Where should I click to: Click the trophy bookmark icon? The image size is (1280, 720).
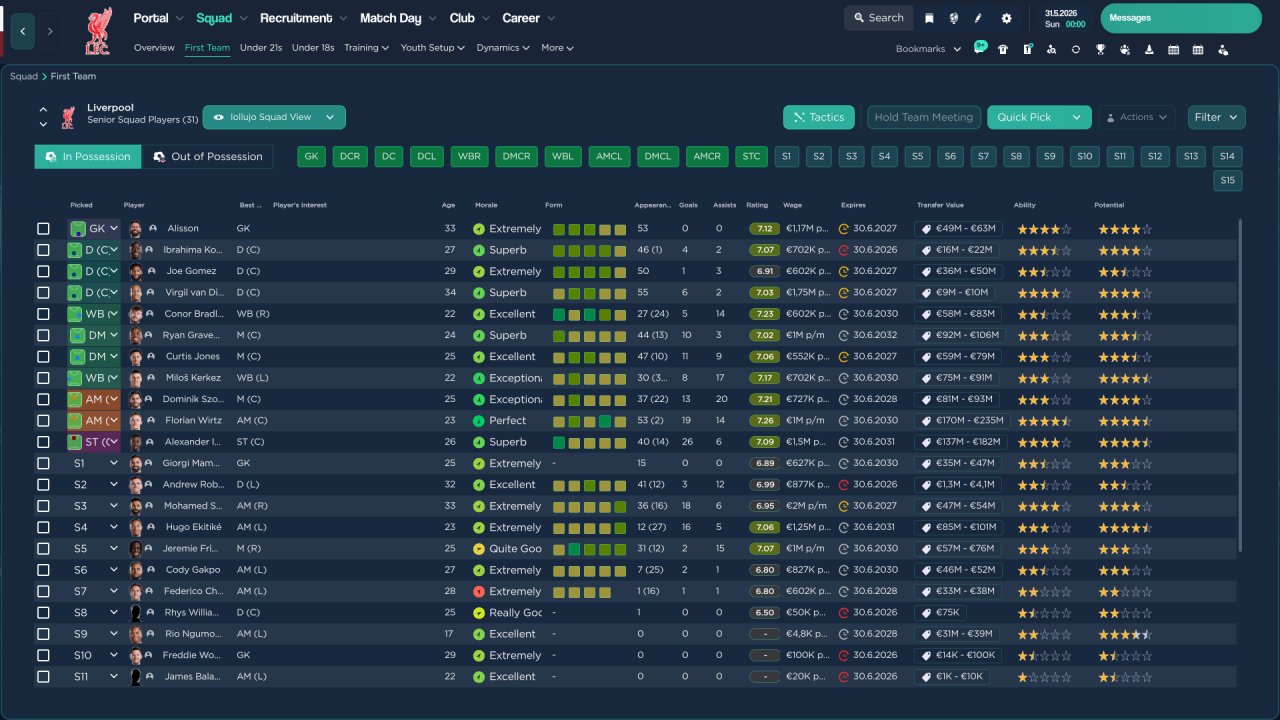pos(1100,49)
